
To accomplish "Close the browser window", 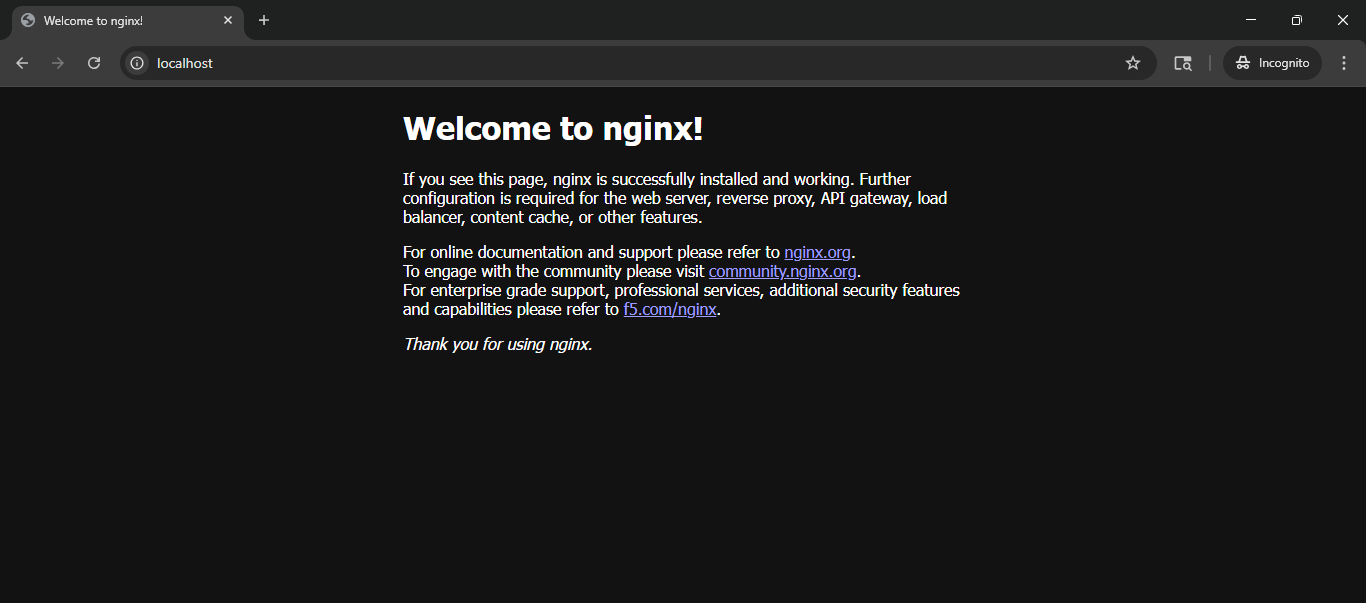I will pos(1343,20).
